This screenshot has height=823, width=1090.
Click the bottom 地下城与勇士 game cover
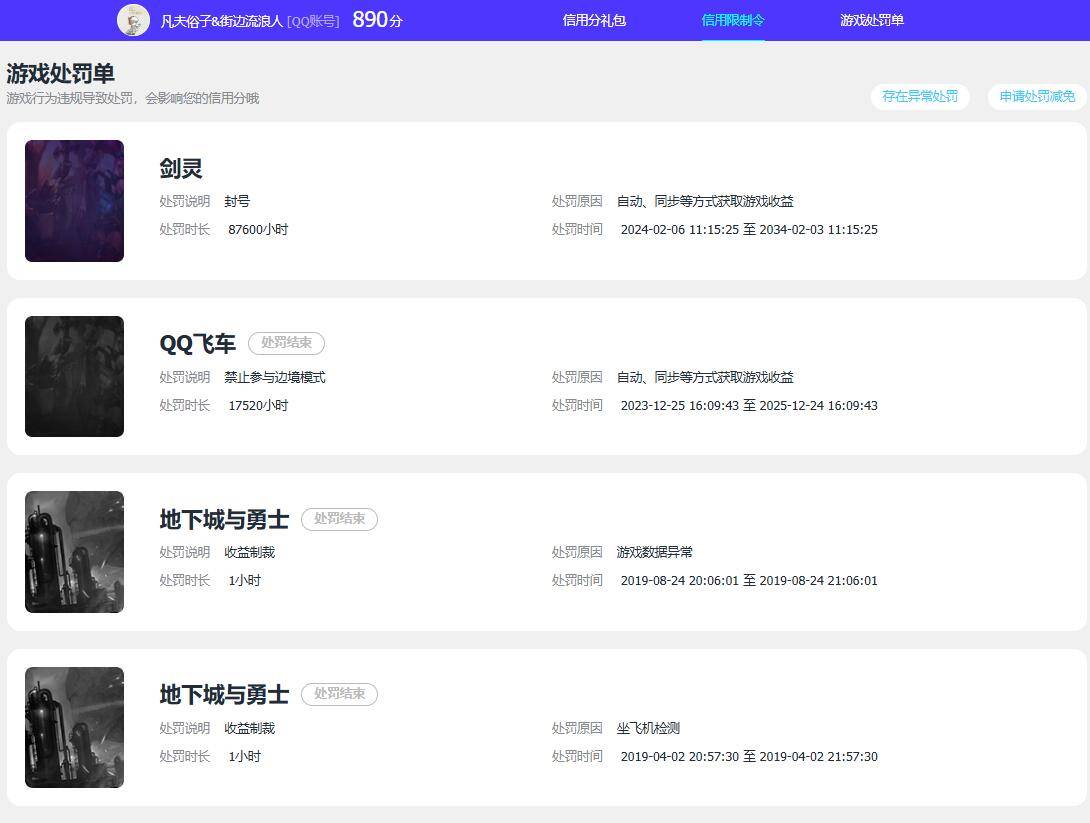(74, 727)
